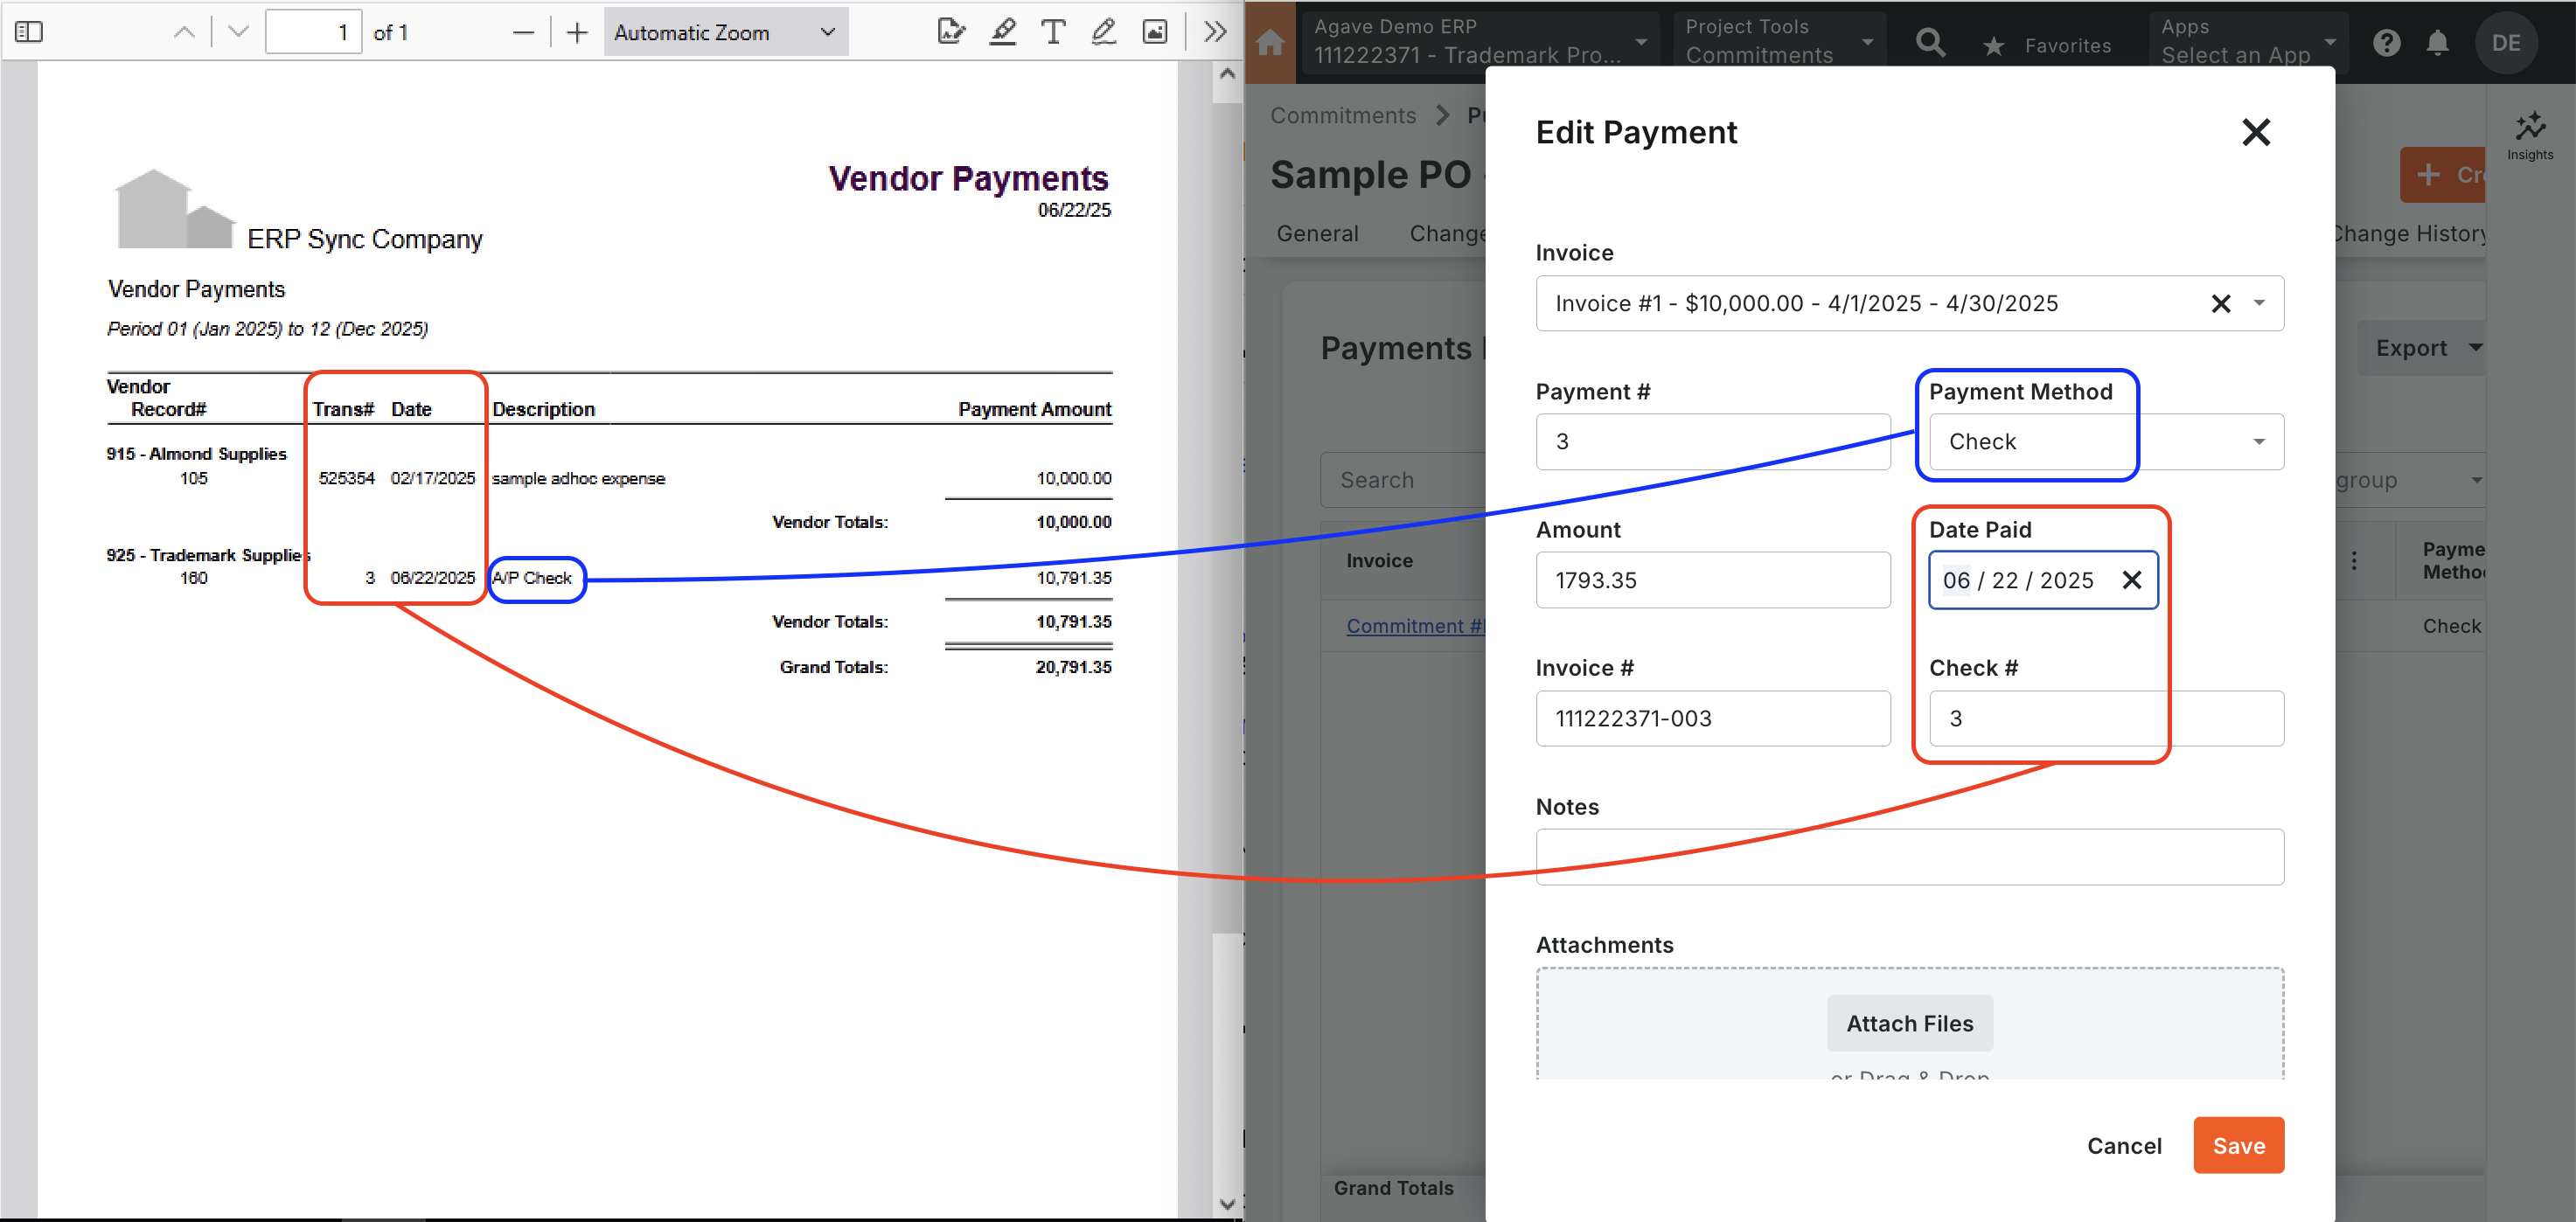This screenshot has width=2576, height=1222.
Task: Go to next page in PDF viewer
Action: pos(238,32)
